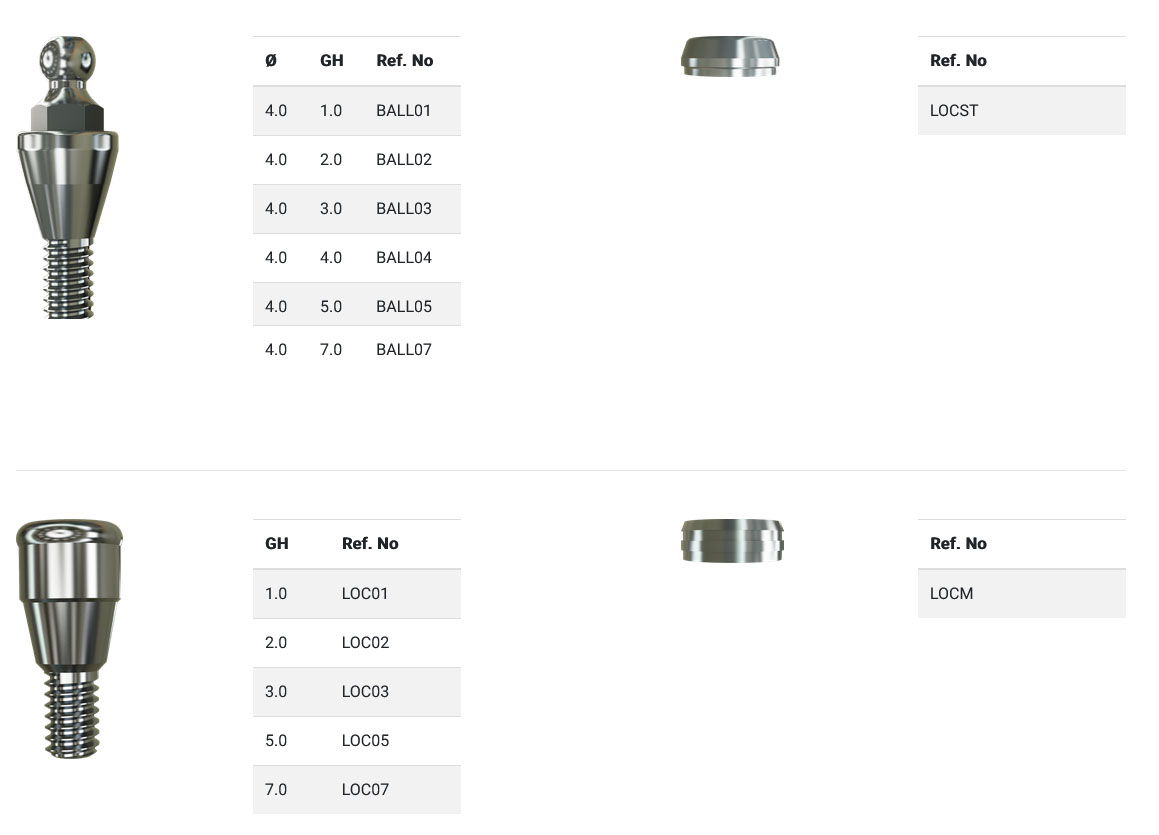This screenshot has height=835, width=1159.
Task: Select the BALL07 reference row
Action: point(356,350)
